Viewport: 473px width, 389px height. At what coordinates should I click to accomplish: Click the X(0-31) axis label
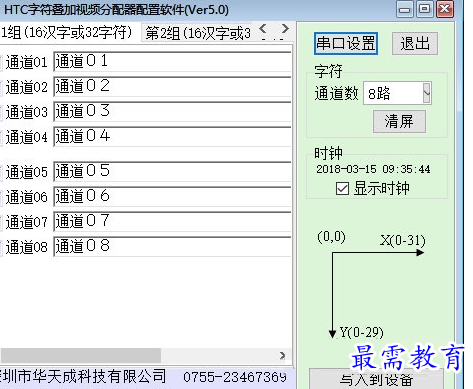(x=403, y=240)
